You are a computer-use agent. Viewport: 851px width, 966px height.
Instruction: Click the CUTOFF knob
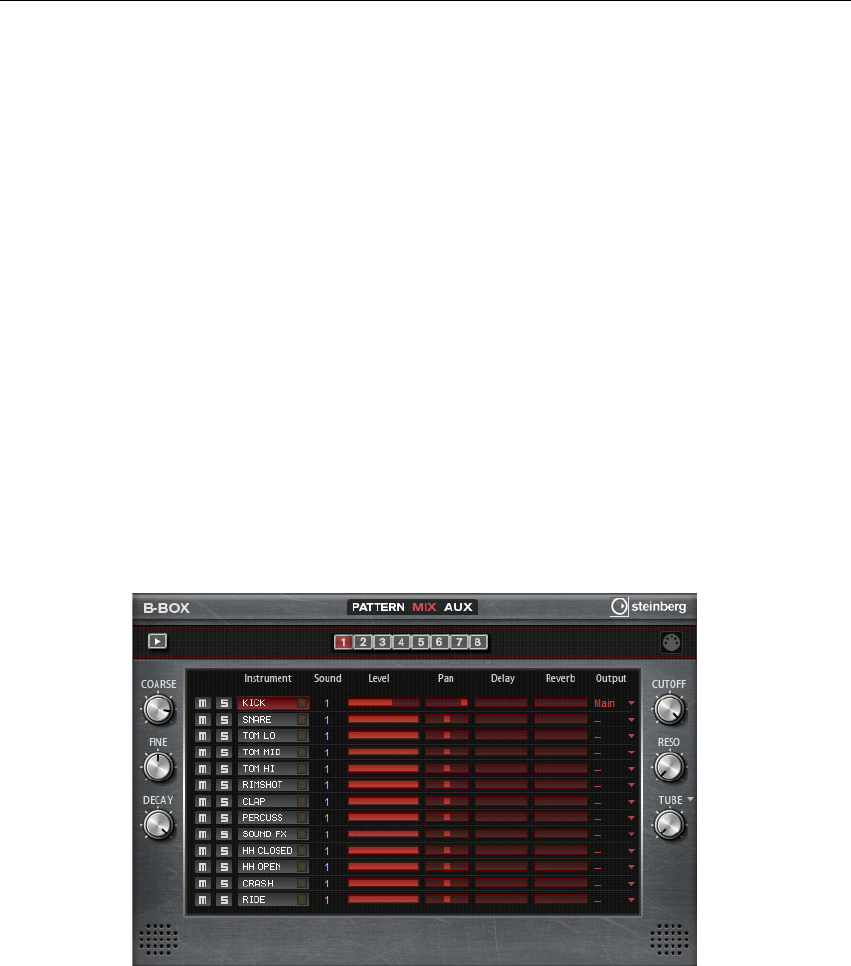669,710
